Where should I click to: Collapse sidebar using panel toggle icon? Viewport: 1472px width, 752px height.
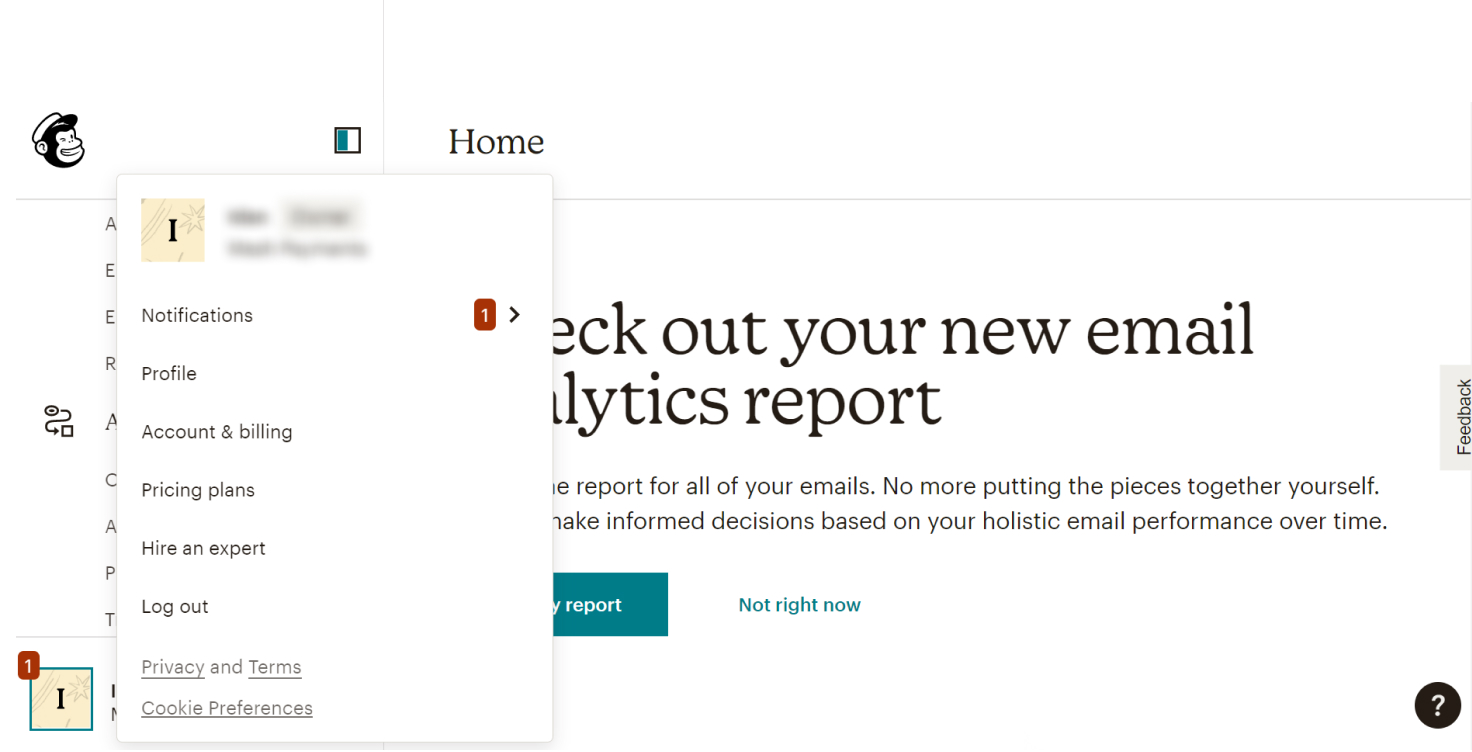pos(347,140)
